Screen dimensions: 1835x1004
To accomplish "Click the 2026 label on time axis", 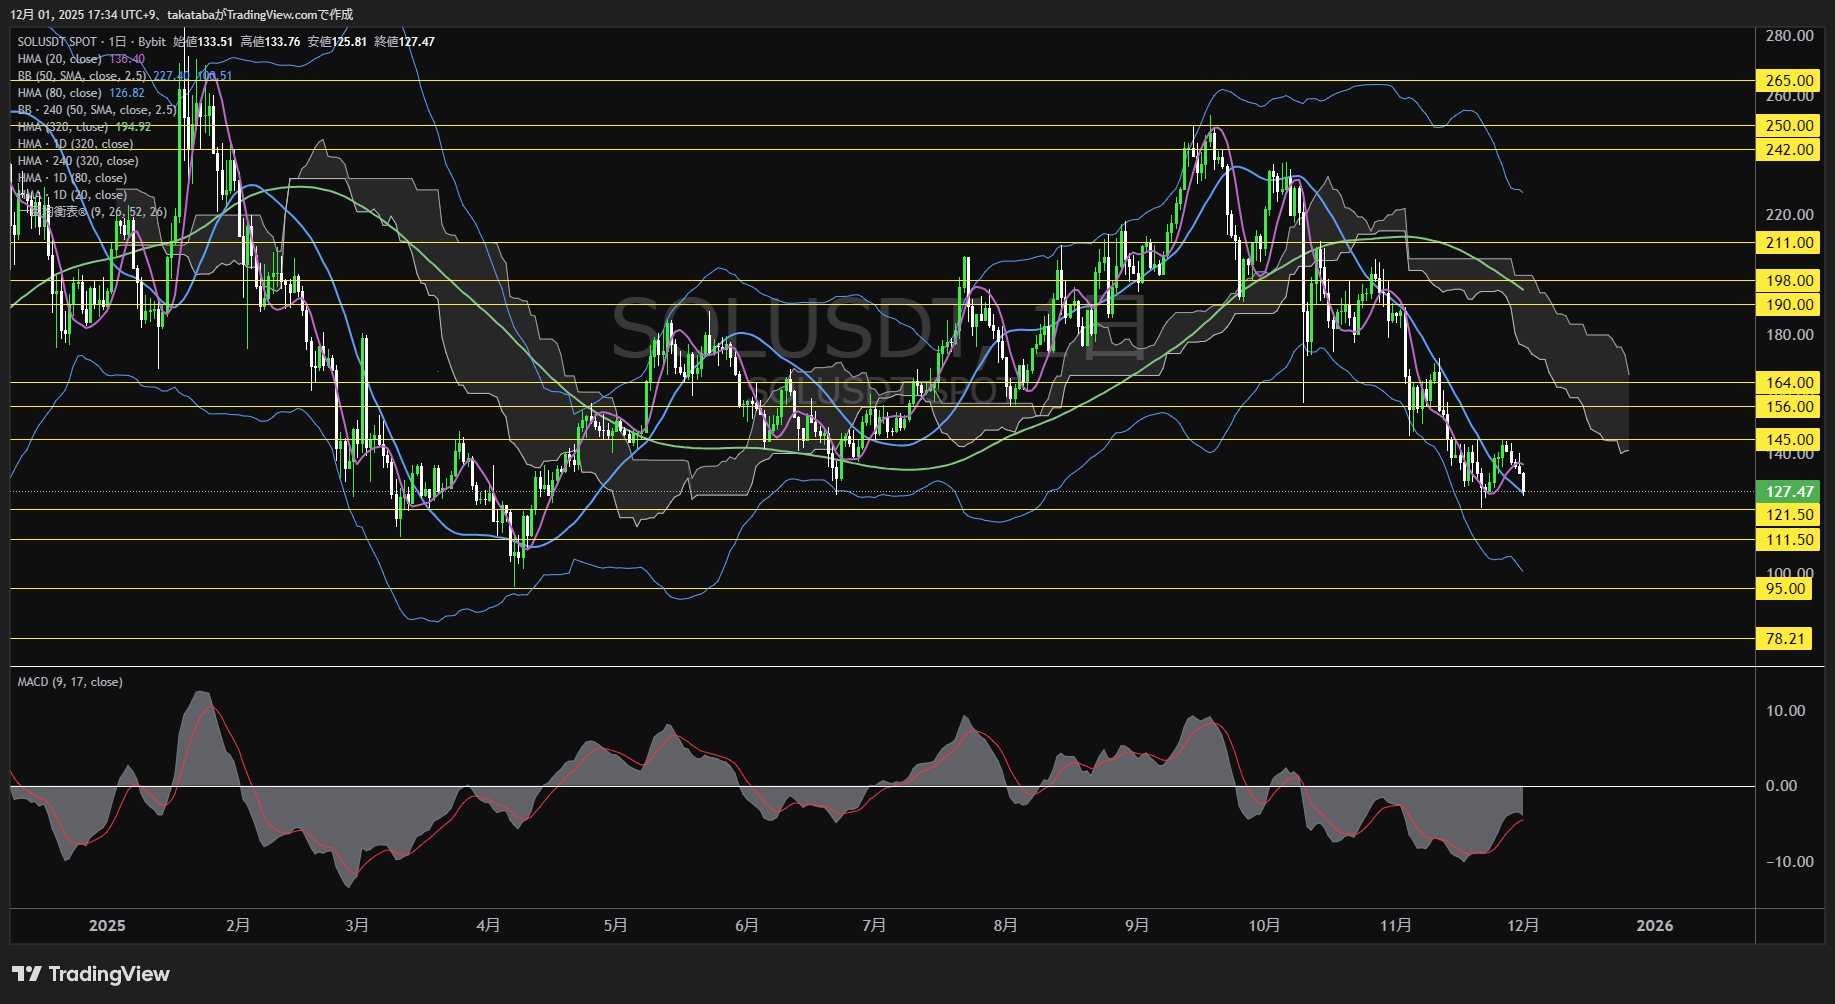I will (1654, 925).
